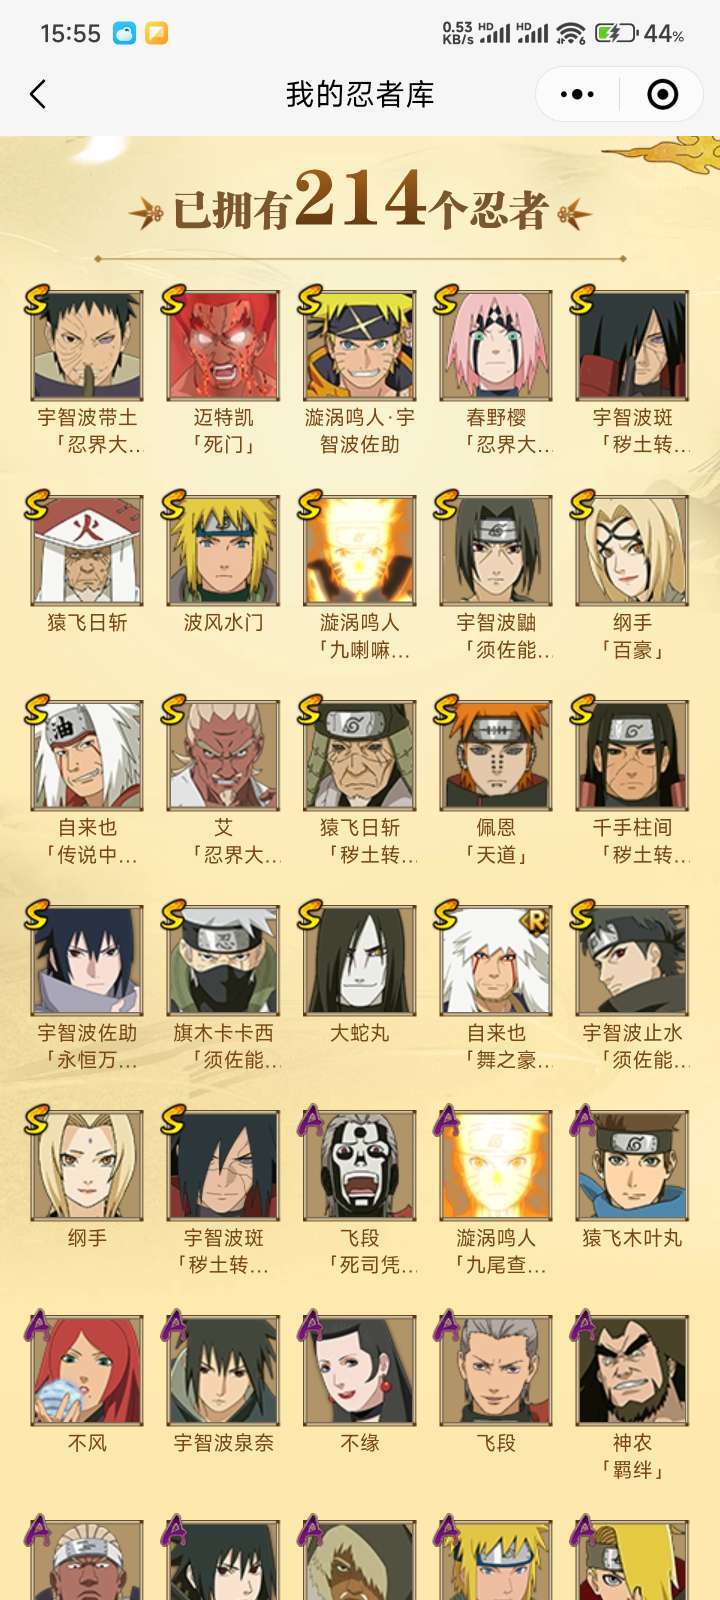Image resolution: width=720 pixels, height=1600 pixels.
Task: Open the 不风 red-haired ninja portrait
Action: point(87,1370)
